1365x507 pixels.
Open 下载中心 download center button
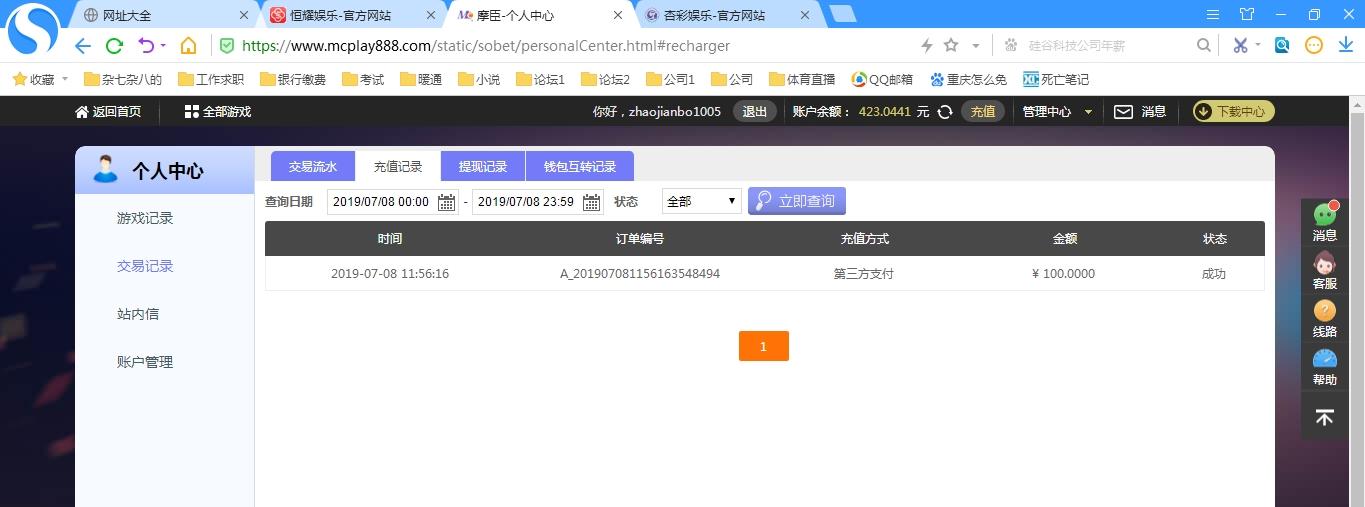[1234, 112]
